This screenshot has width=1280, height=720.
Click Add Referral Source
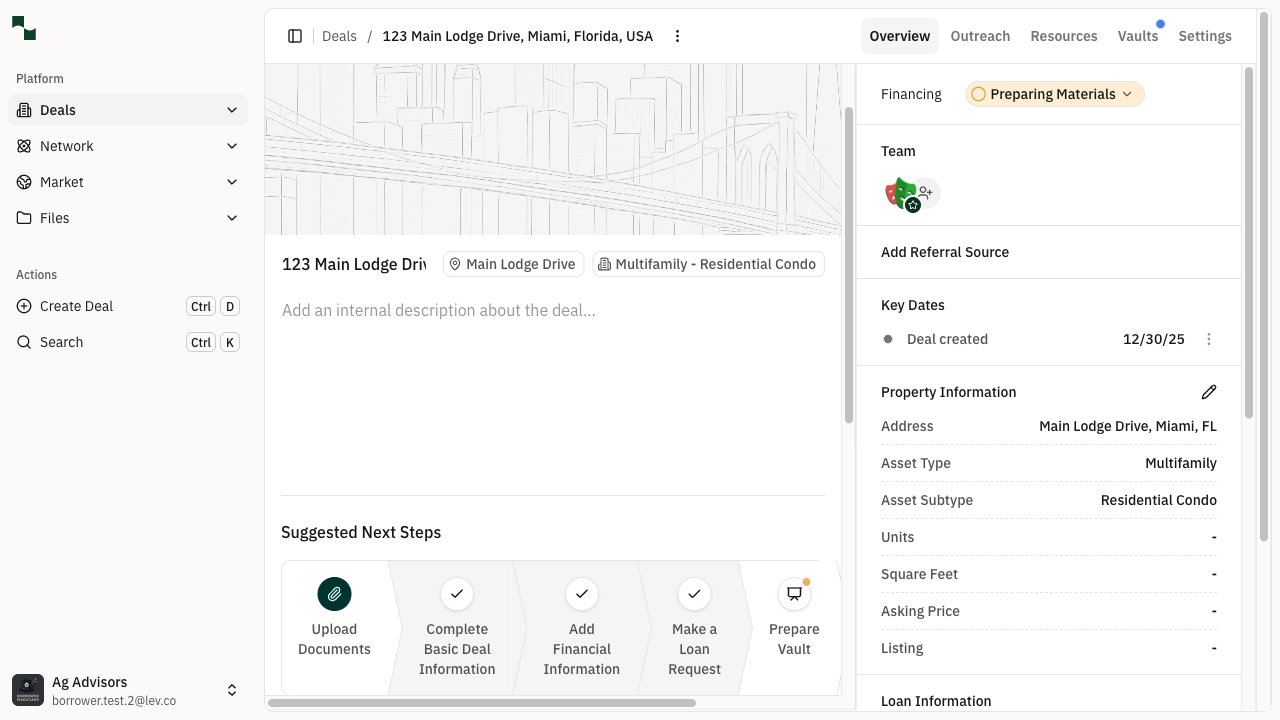(x=945, y=252)
